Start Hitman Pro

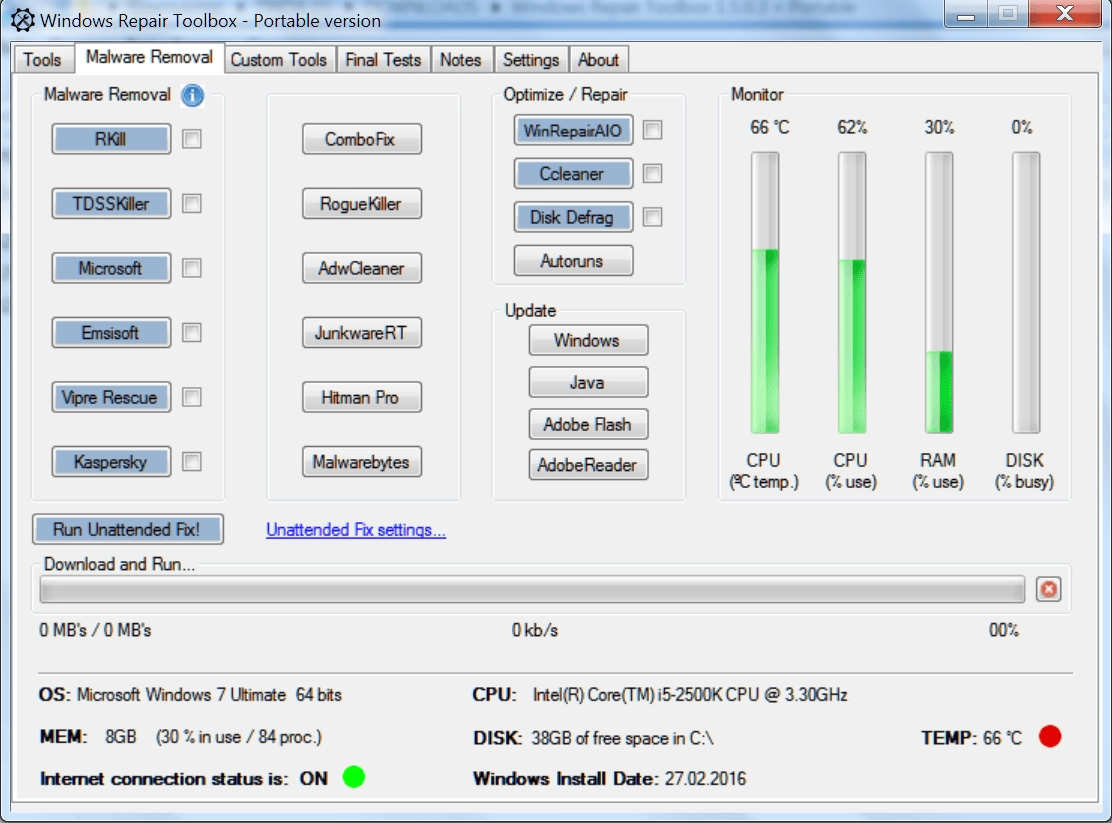(x=362, y=397)
